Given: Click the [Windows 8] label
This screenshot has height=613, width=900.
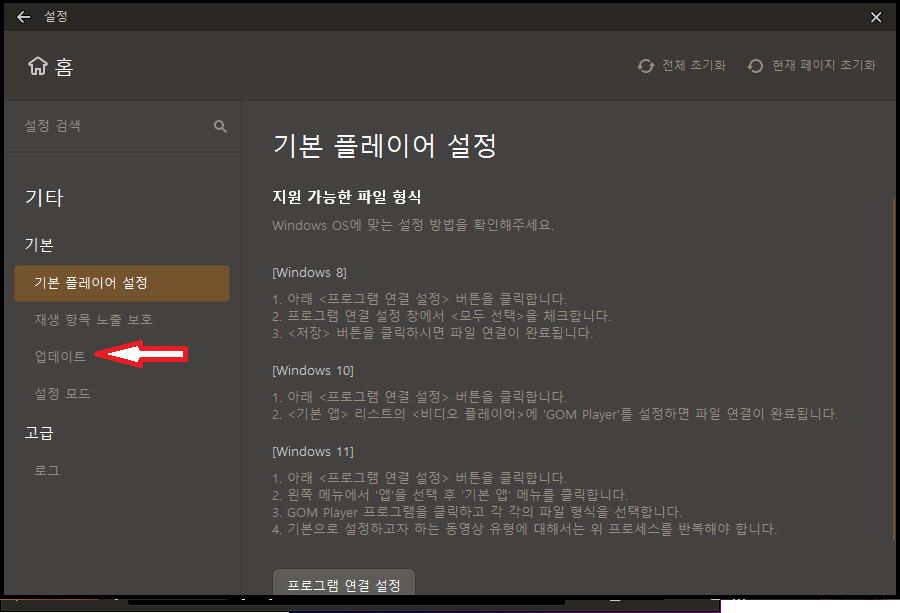Looking at the screenshot, I should (x=309, y=273).
